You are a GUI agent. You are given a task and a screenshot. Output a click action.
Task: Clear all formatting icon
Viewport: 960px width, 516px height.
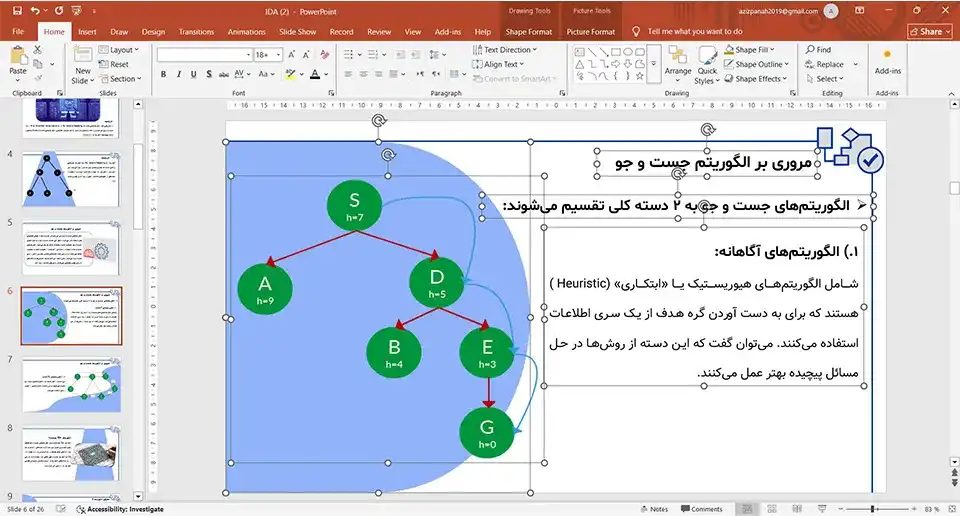(324, 54)
